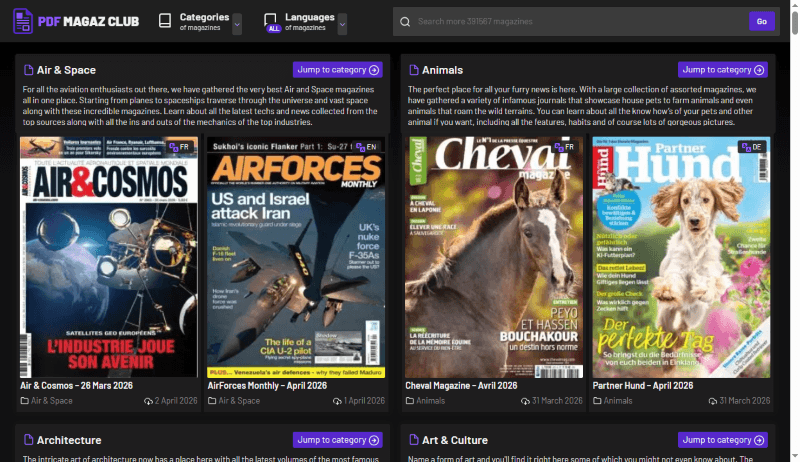This screenshot has width=800, height=462.
Task: Click Animals tag under Partner Hund
Action: [618, 401]
